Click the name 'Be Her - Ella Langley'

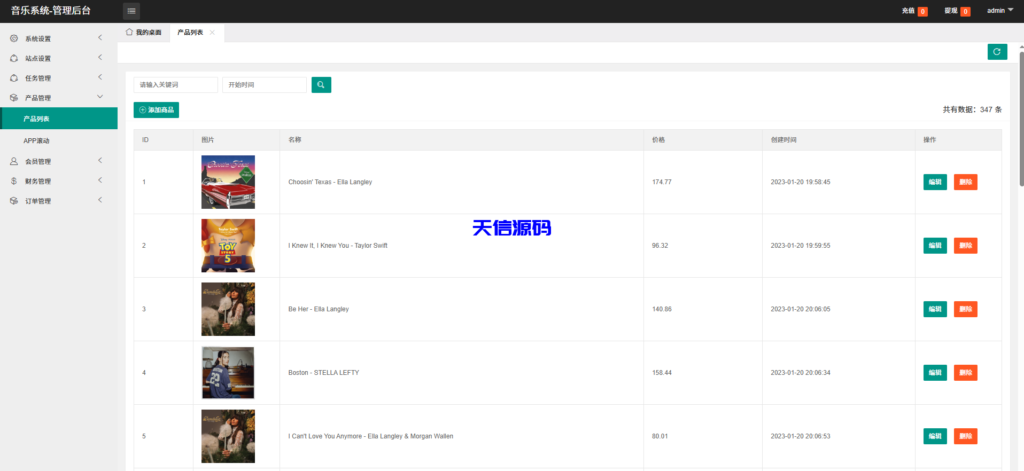tap(319, 309)
